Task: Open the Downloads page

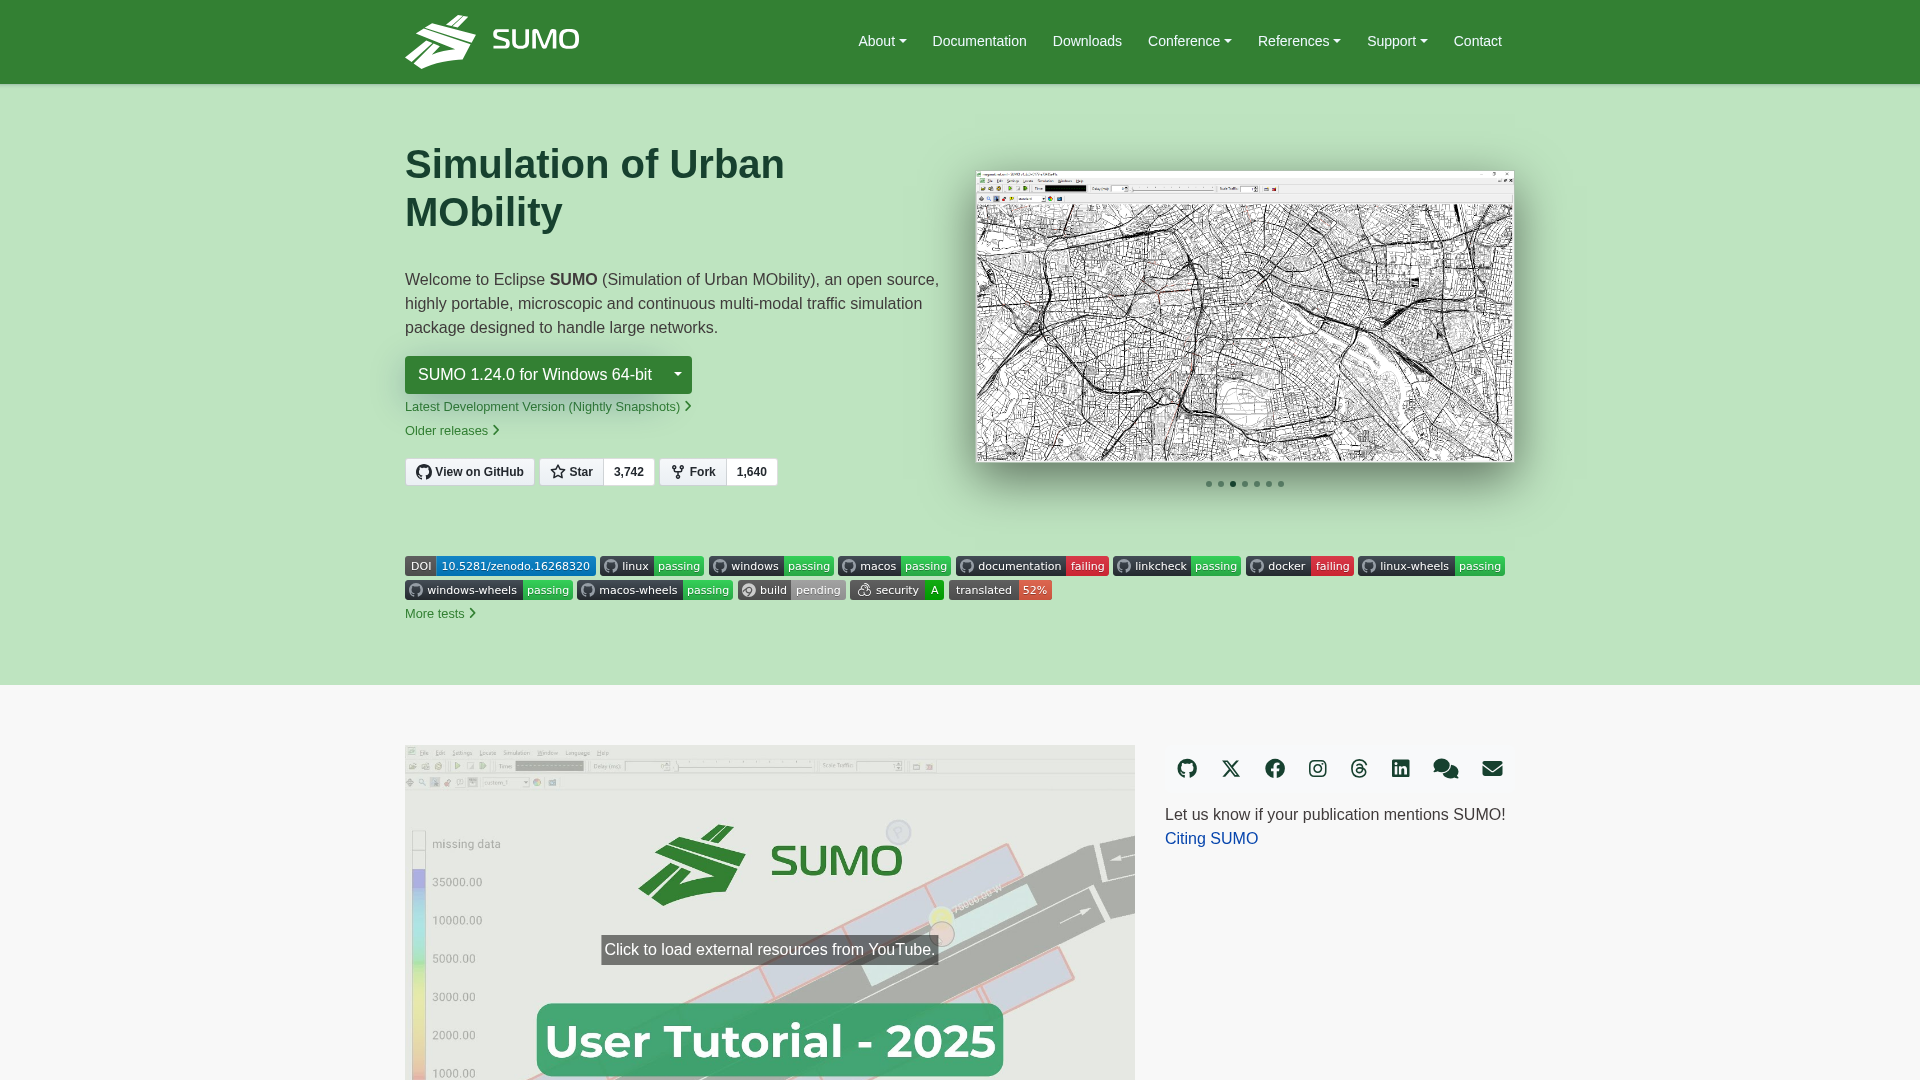Action: tap(1087, 41)
